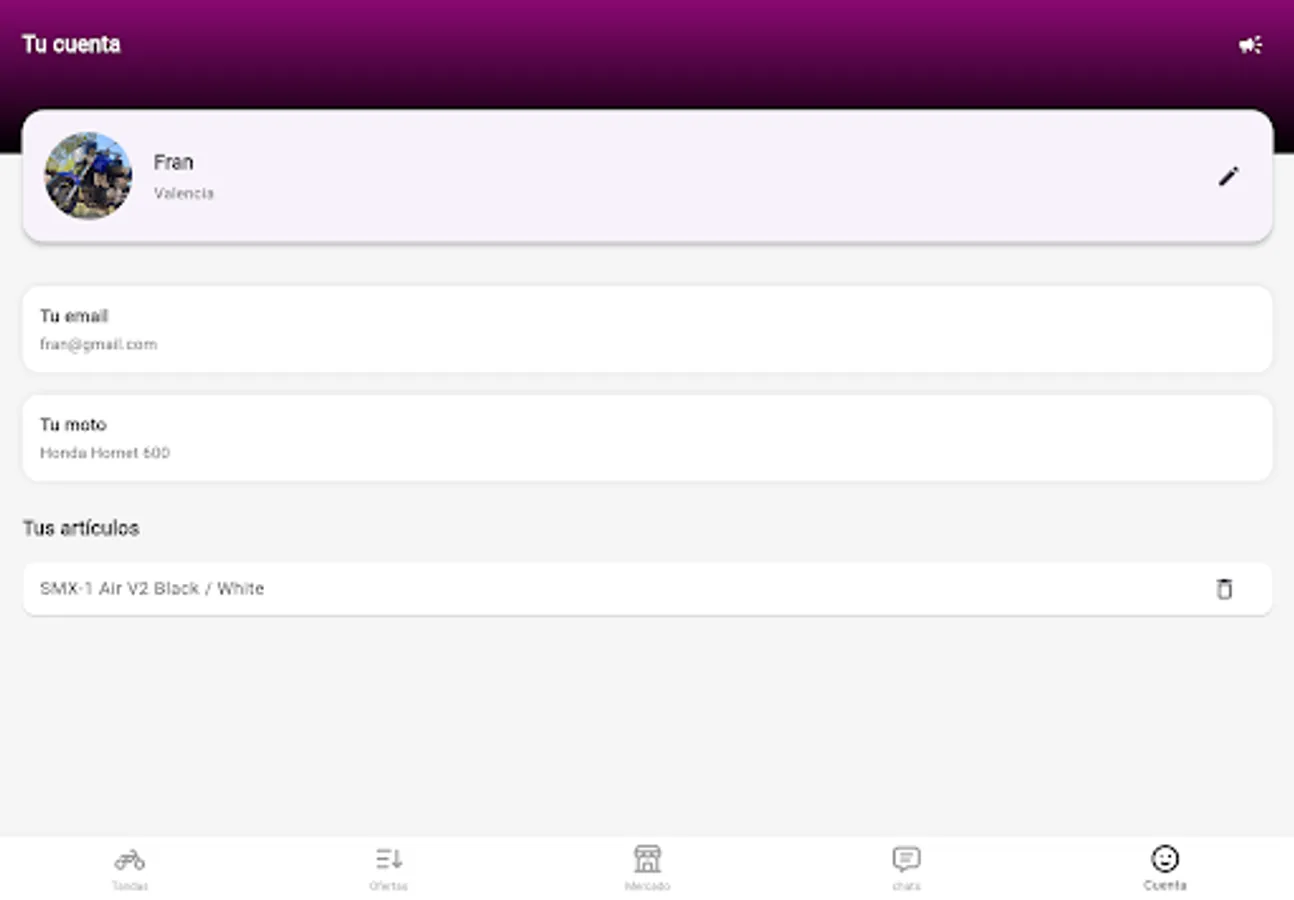1294x900 pixels.
Task: Open the Tus artículos section header
Action: click(80, 528)
